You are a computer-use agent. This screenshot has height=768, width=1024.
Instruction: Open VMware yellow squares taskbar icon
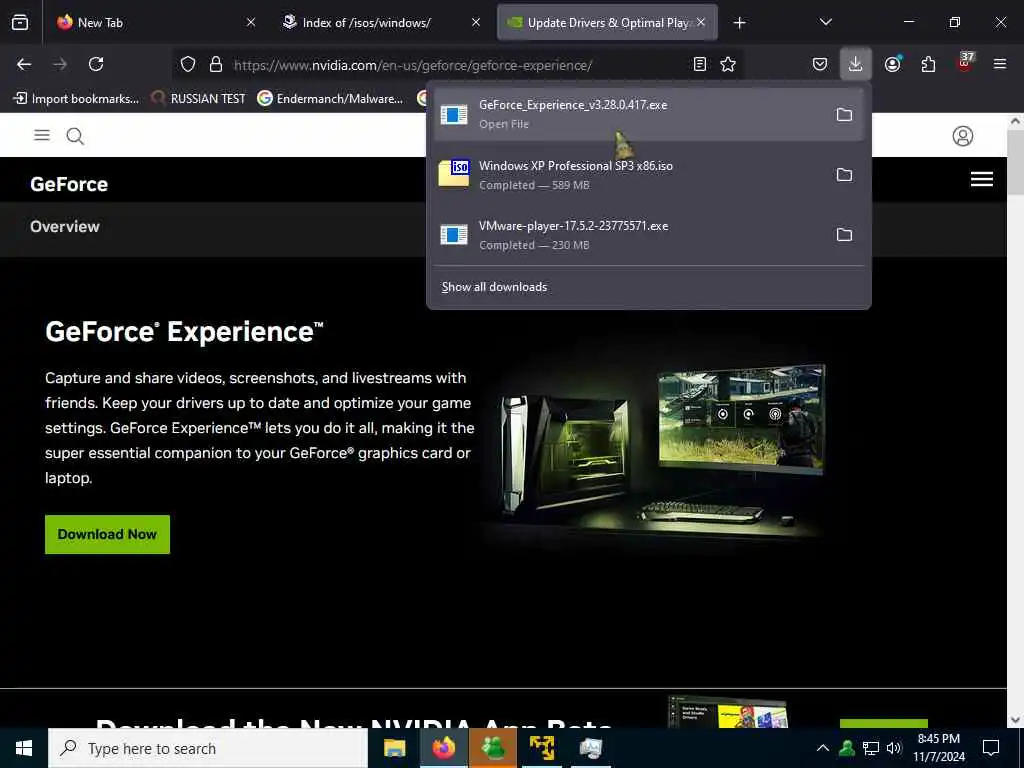[541, 748]
